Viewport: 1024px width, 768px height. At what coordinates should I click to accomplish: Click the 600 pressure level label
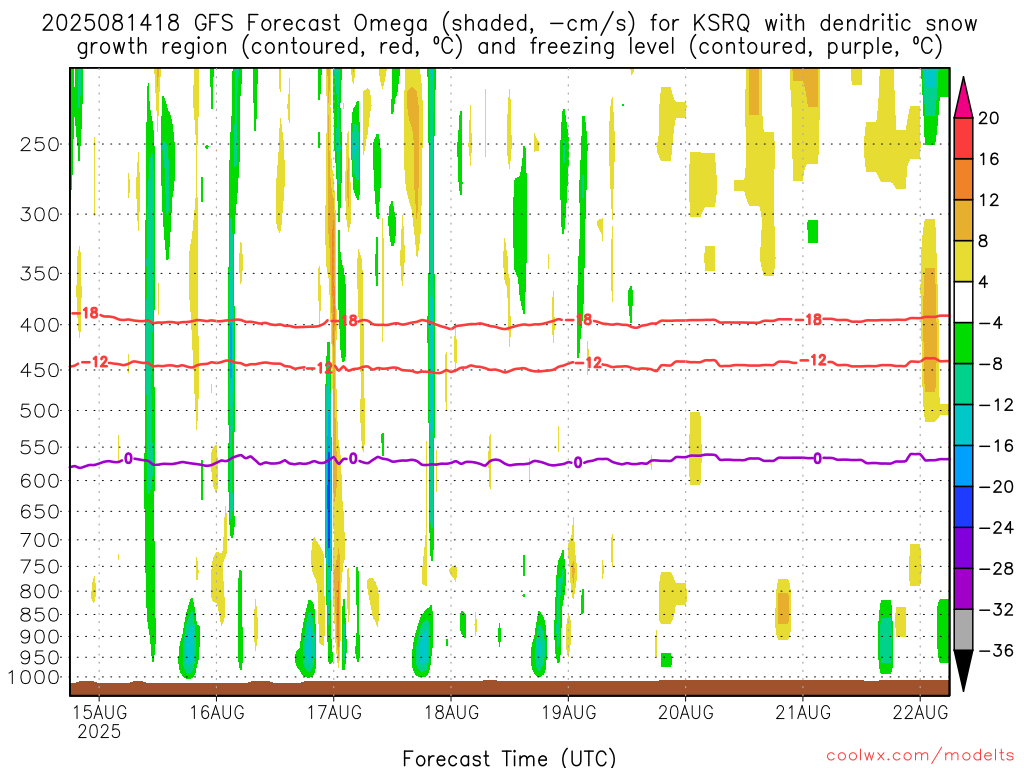coord(40,481)
